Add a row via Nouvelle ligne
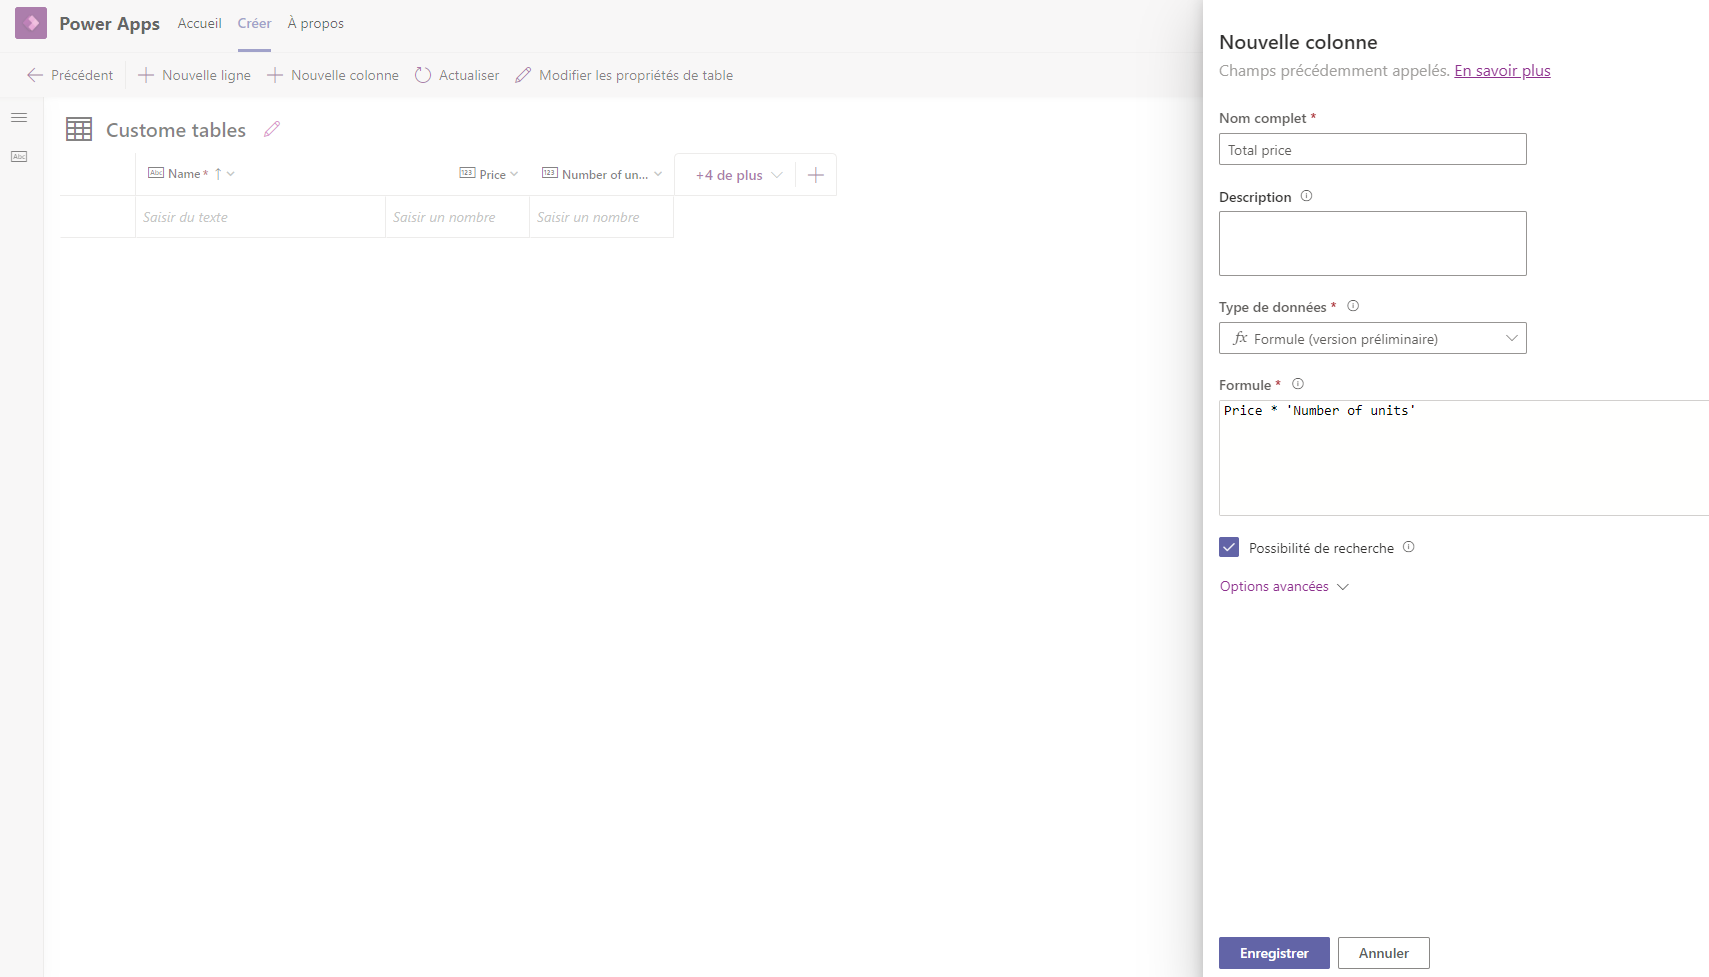This screenshot has height=977, width=1709. tap(194, 75)
